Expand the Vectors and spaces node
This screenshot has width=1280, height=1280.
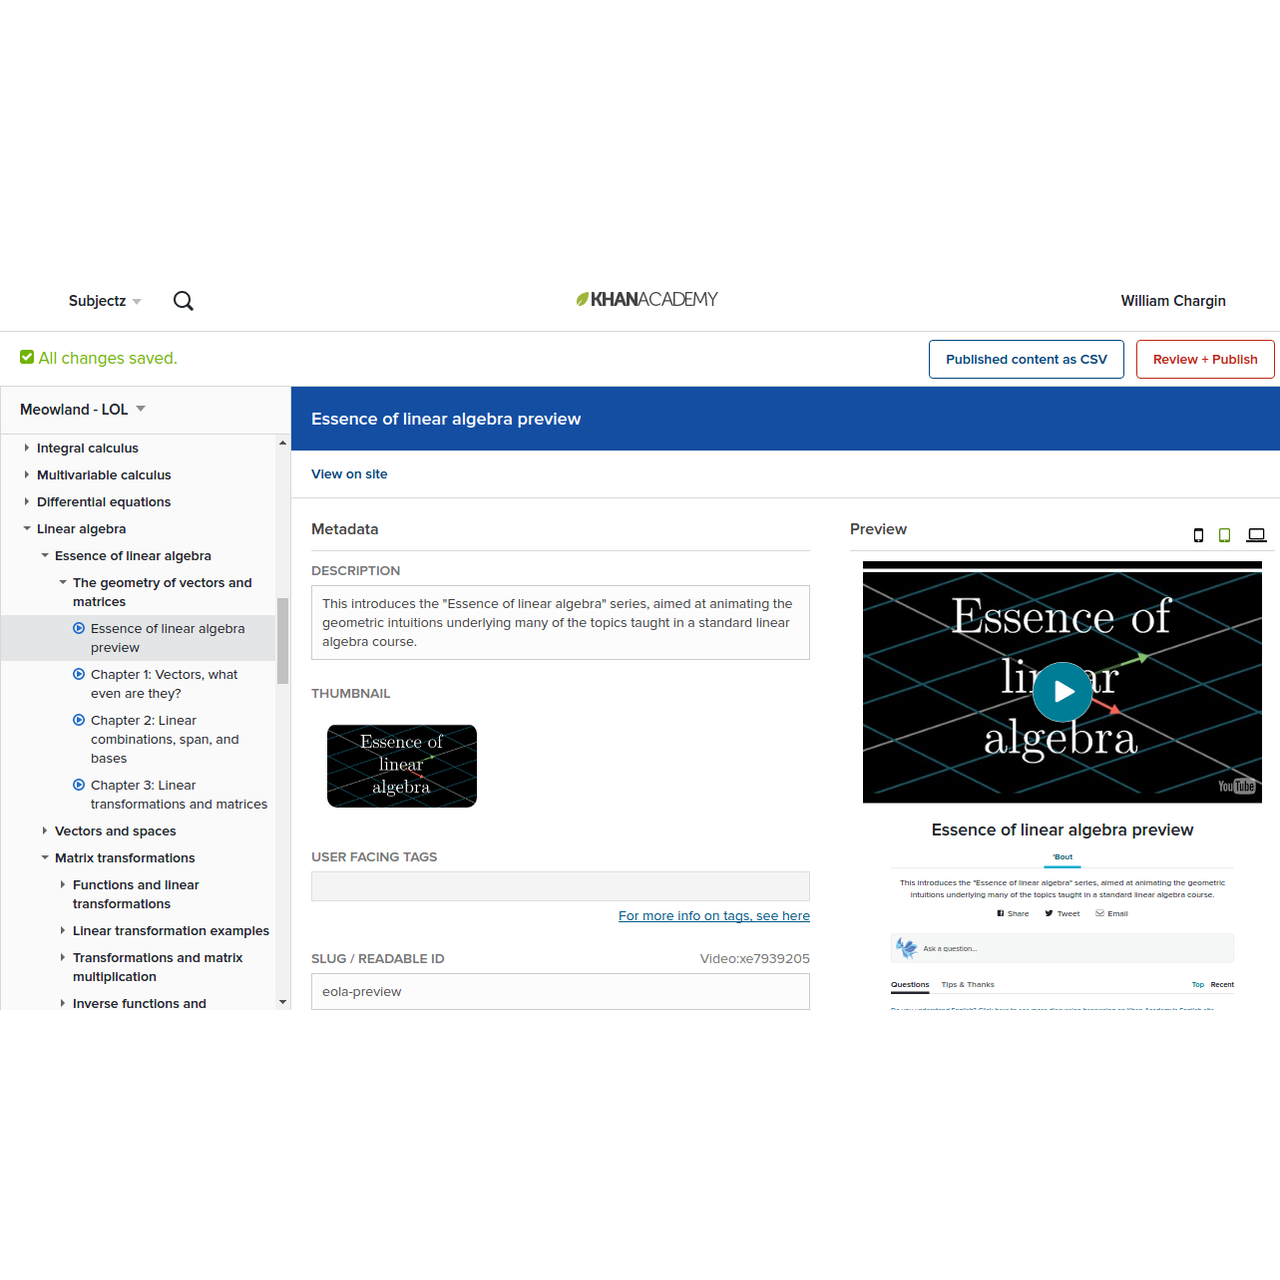click(45, 831)
